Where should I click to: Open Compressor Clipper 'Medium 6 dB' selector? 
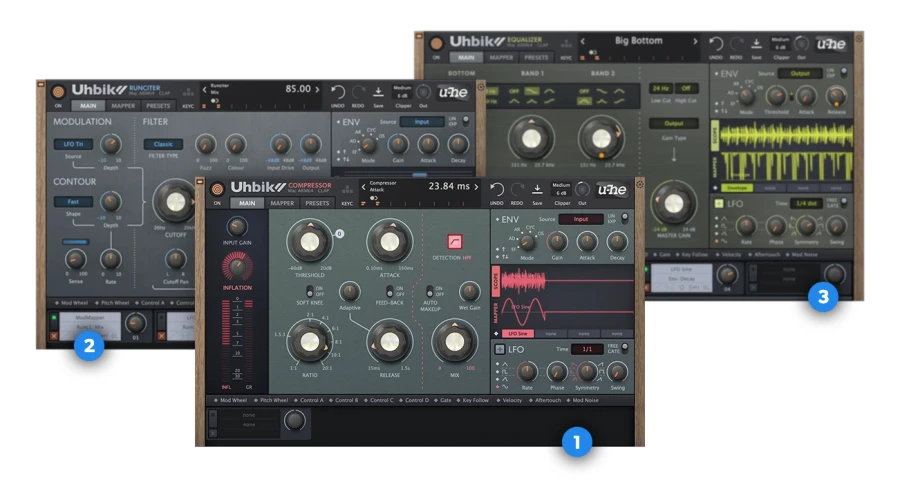tap(561, 189)
